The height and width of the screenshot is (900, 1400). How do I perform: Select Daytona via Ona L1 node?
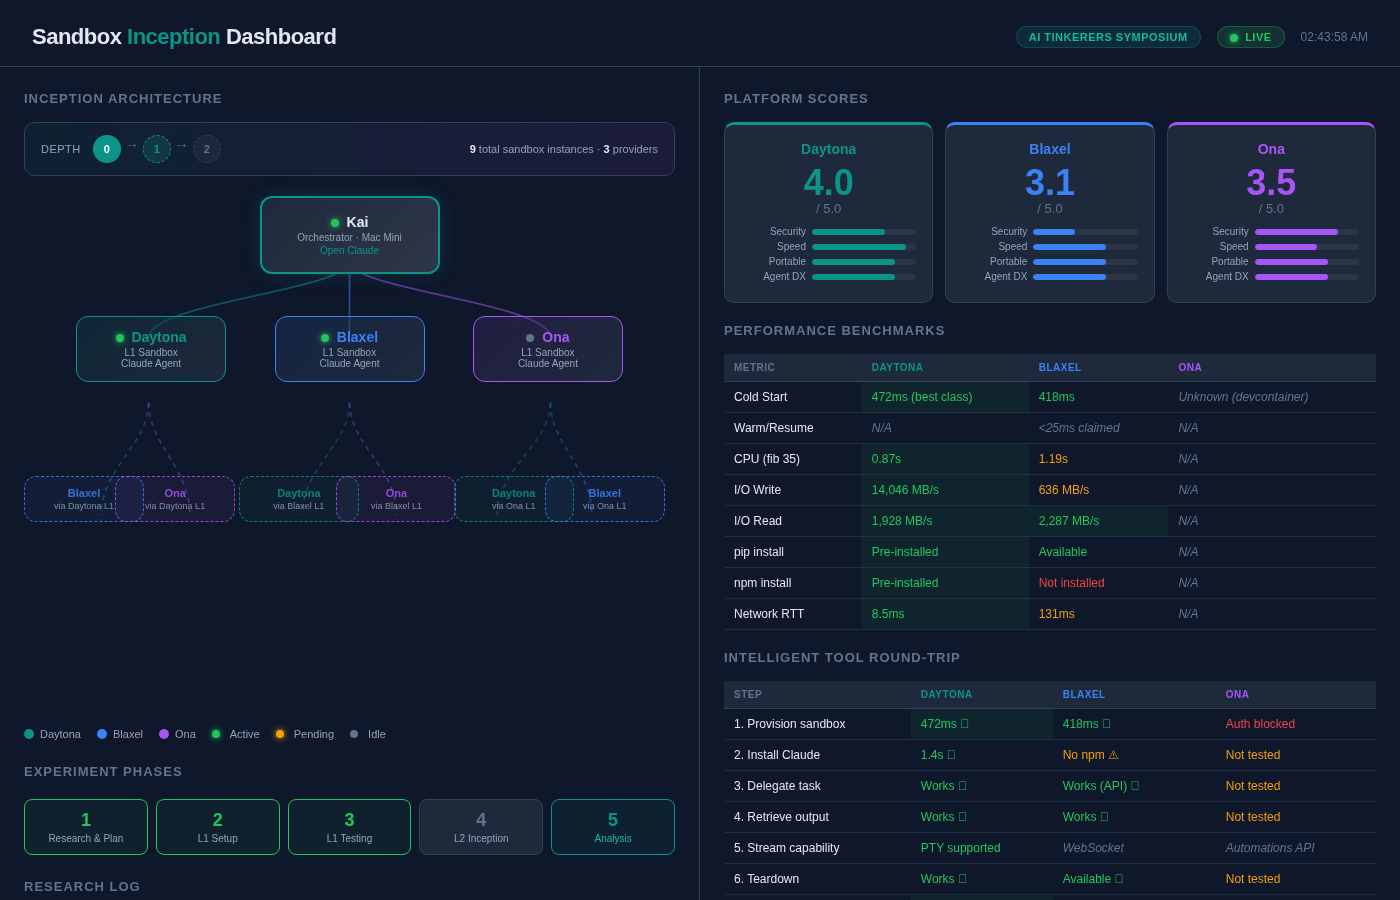[x=514, y=499]
